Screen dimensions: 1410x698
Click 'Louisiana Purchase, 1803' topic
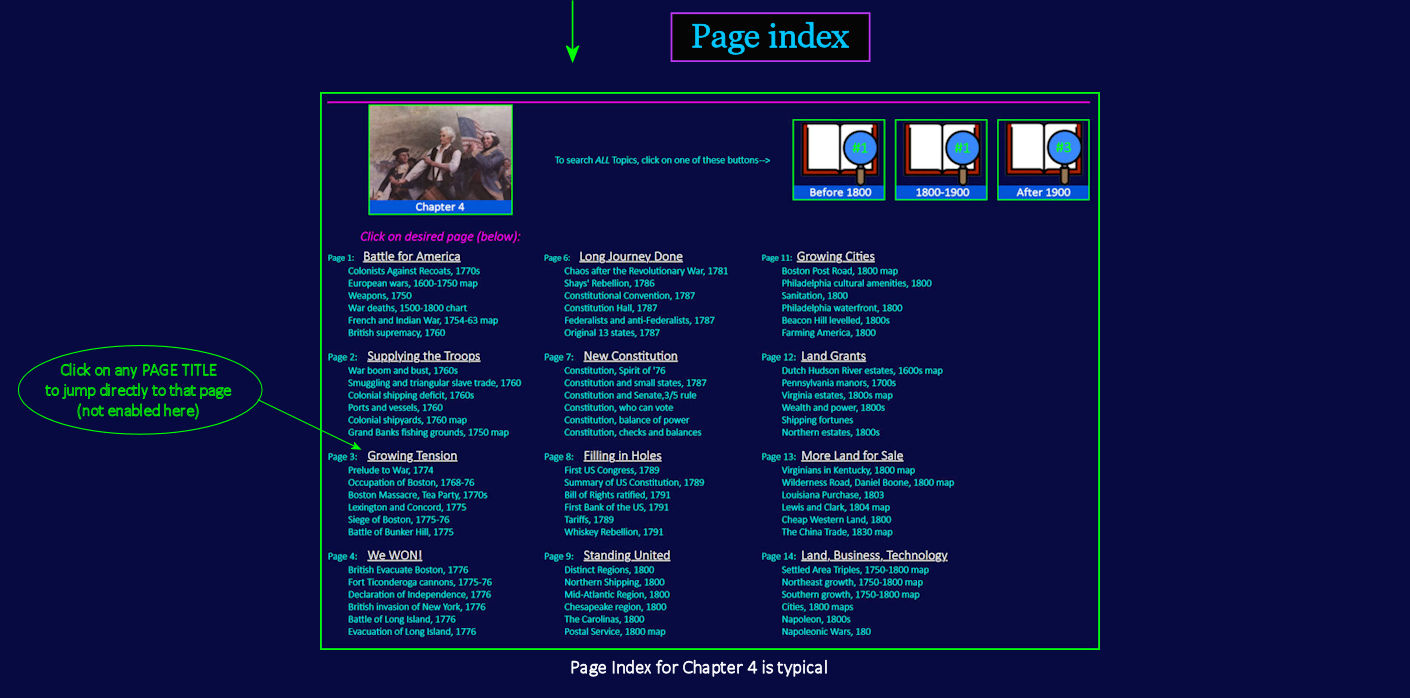(x=833, y=495)
